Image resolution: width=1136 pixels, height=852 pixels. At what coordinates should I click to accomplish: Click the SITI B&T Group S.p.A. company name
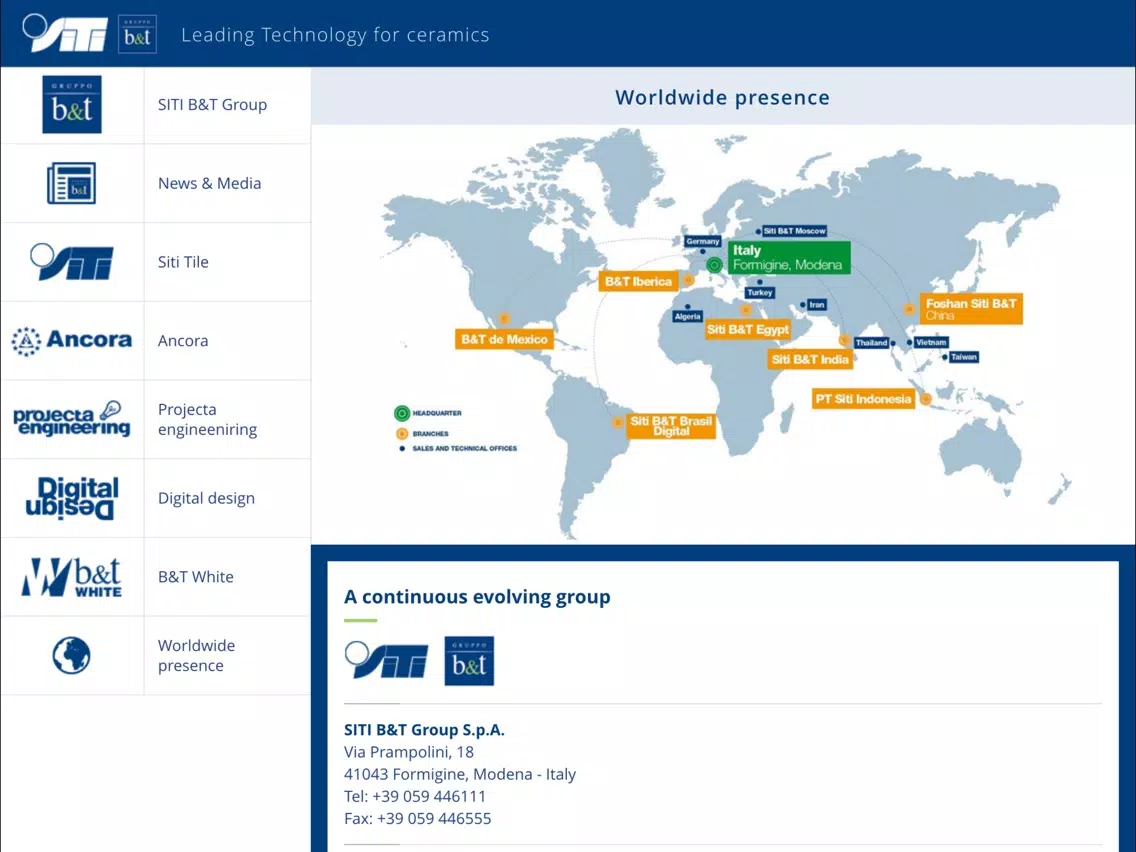pyautogui.click(x=425, y=730)
